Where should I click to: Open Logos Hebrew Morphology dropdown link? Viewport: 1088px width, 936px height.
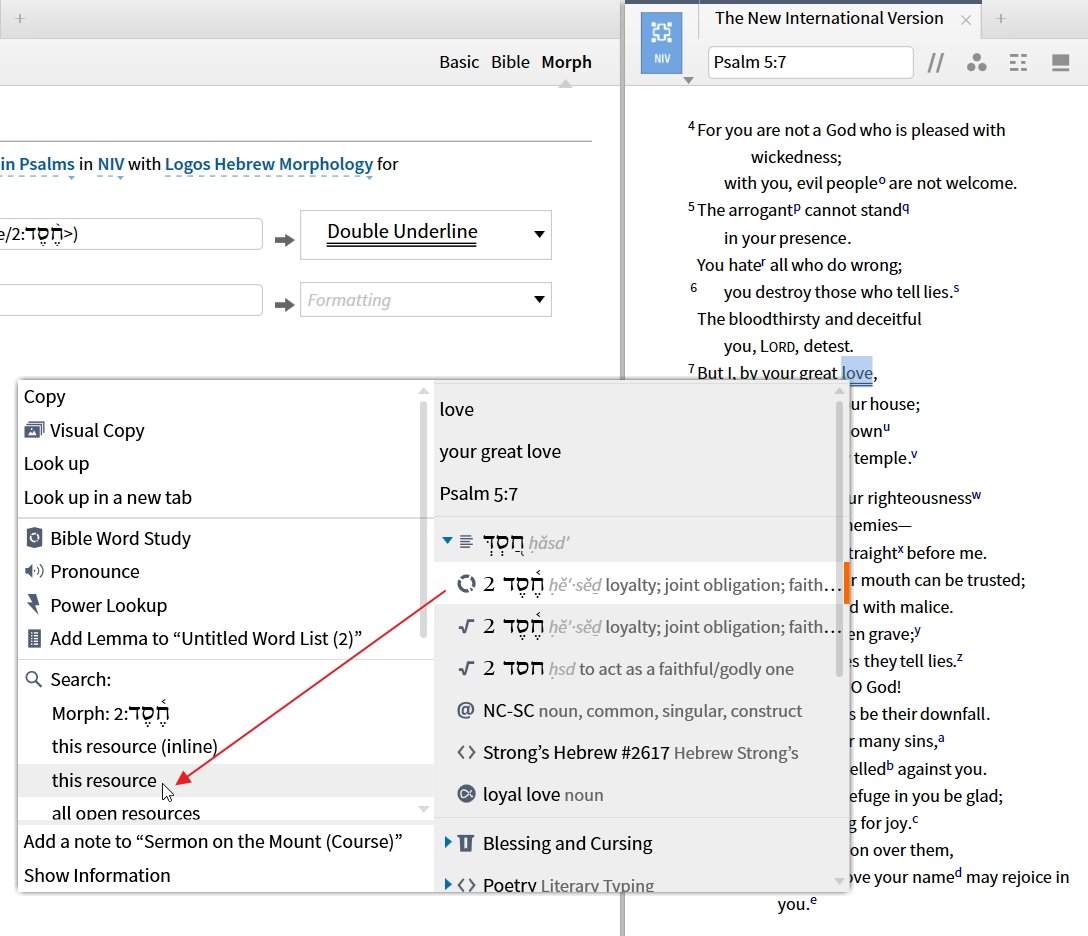[269, 164]
